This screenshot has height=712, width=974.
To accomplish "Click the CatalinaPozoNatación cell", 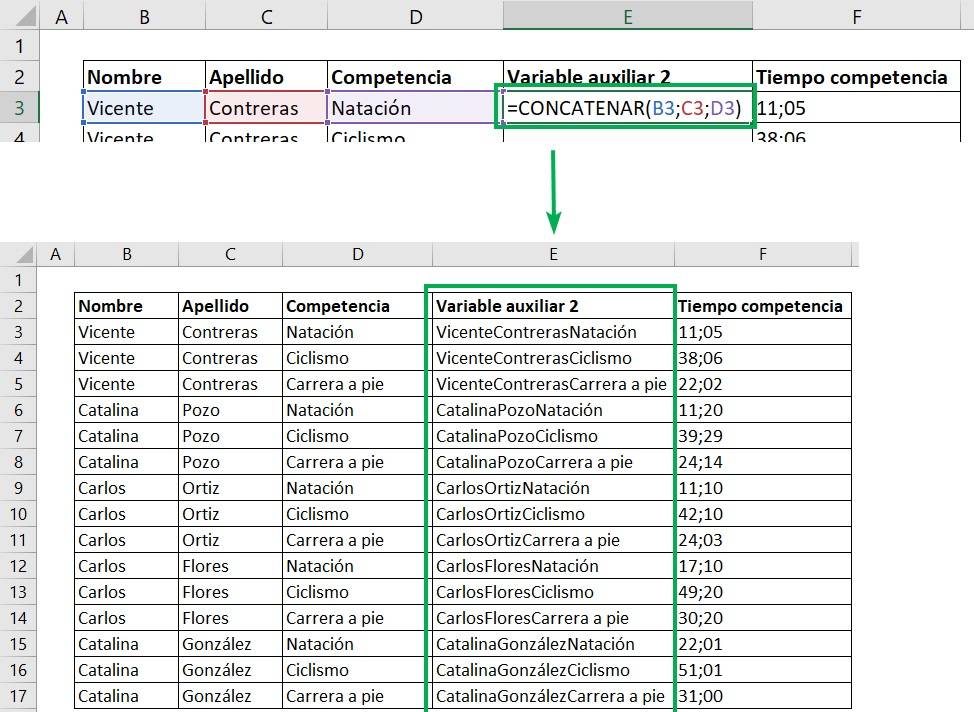I will [x=552, y=410].
